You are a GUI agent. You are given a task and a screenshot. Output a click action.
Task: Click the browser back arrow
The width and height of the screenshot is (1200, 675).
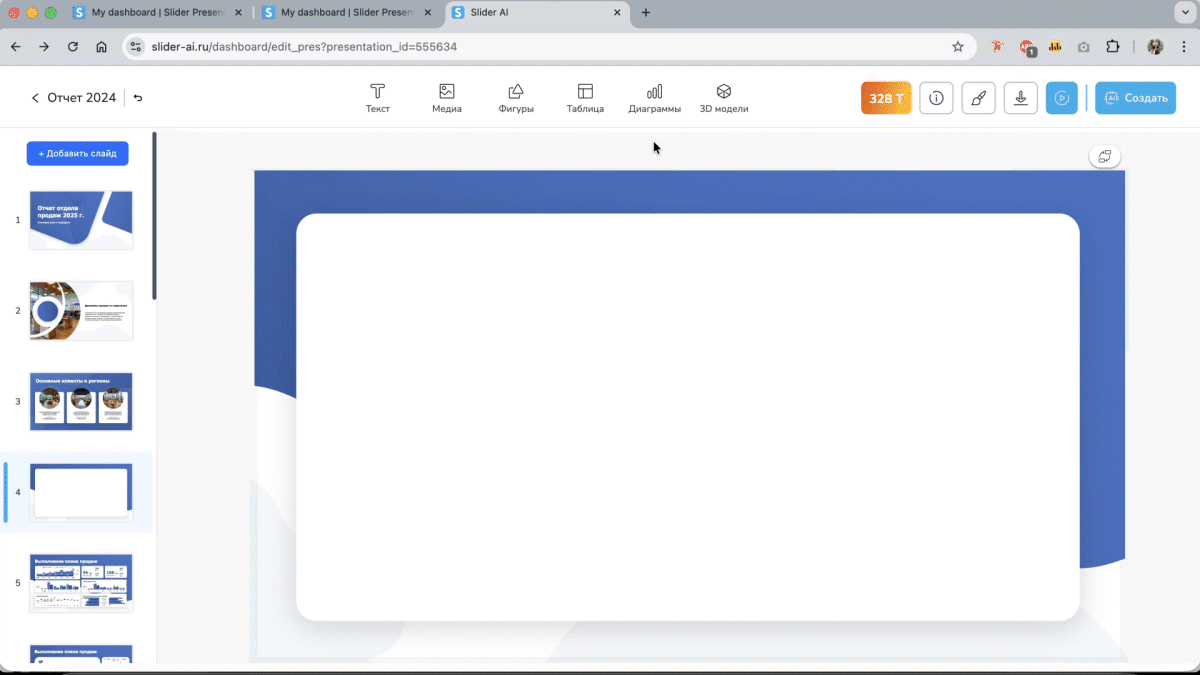pyautogui.click(x=15, y=47)
